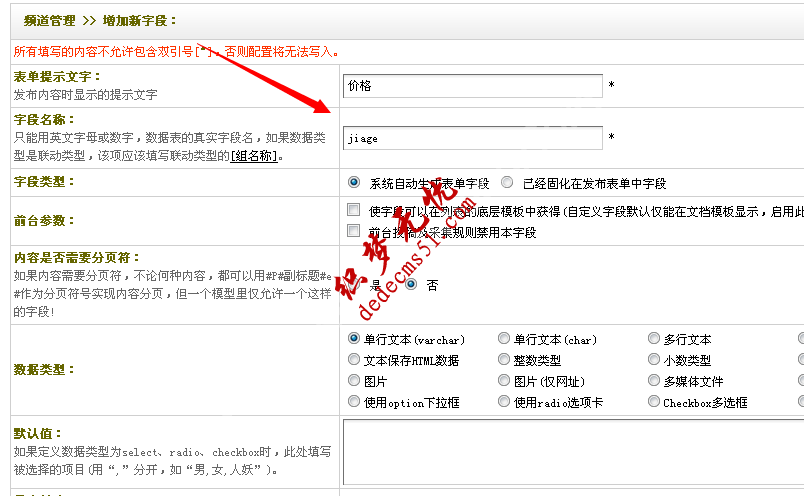Image resolution: width=804 pixels, height=496 pixels.
Task: Select 单行文本(char) data type
Action: (x=504, y=339)
